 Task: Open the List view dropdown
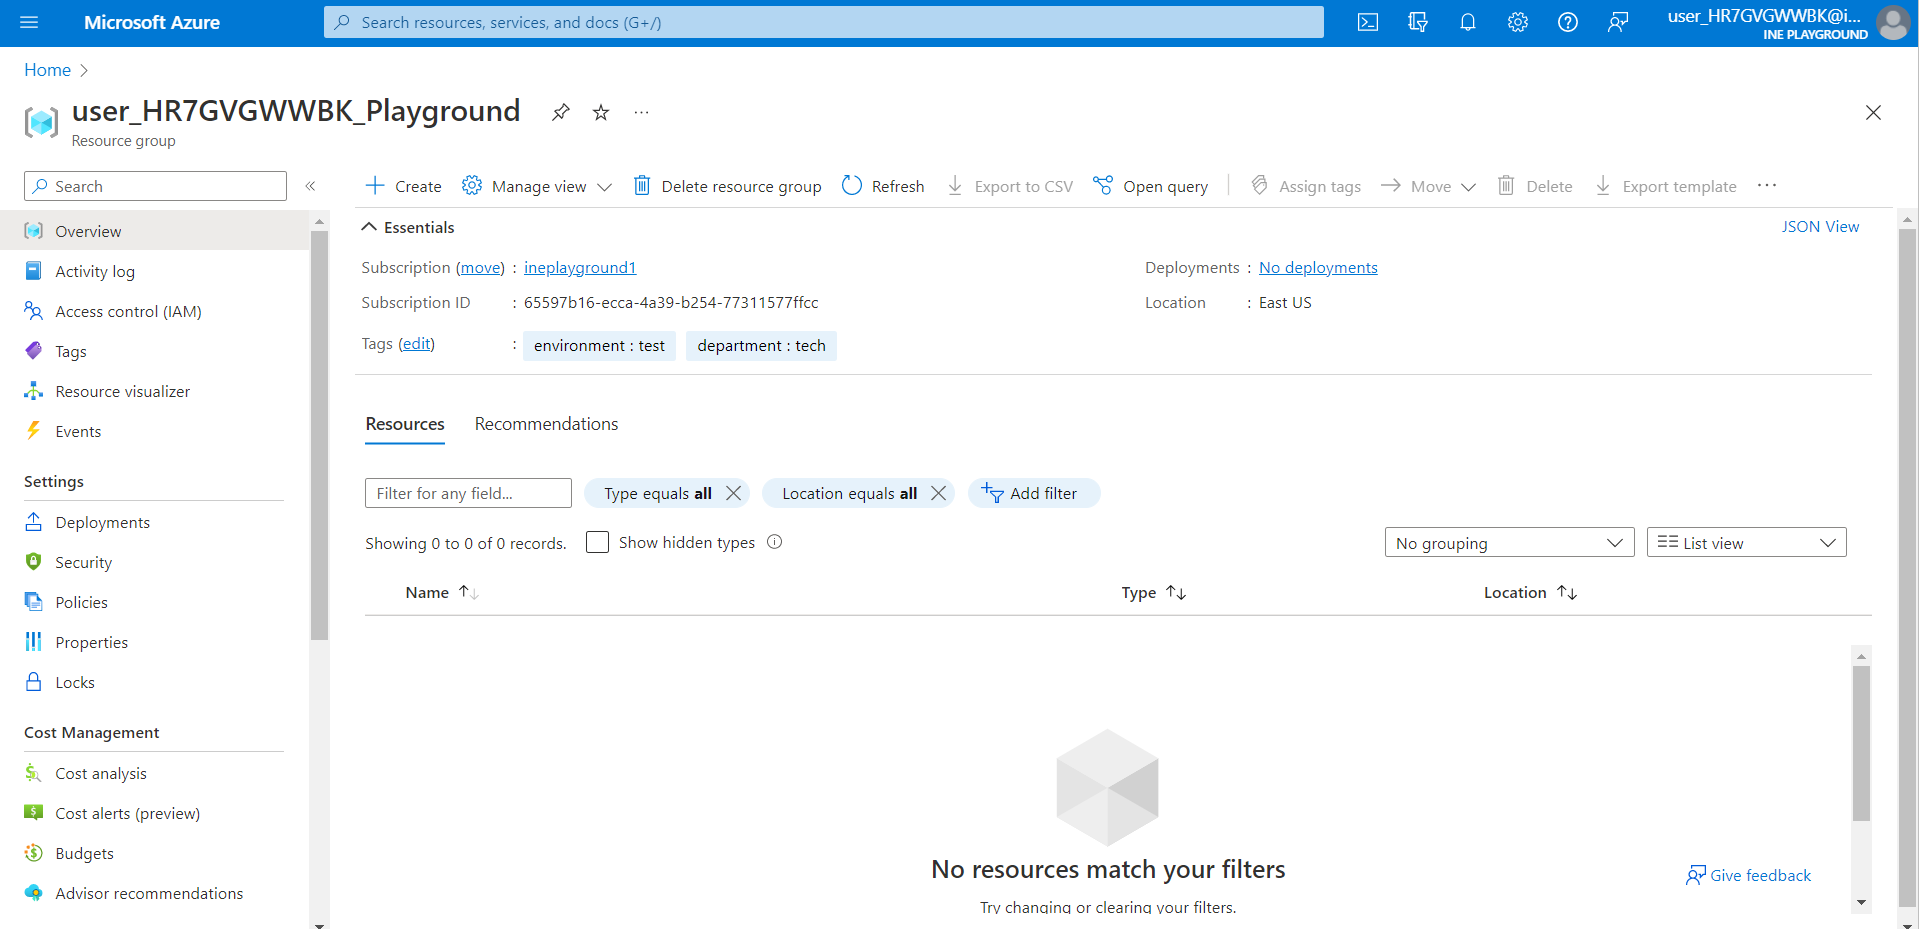point(1745,542)
